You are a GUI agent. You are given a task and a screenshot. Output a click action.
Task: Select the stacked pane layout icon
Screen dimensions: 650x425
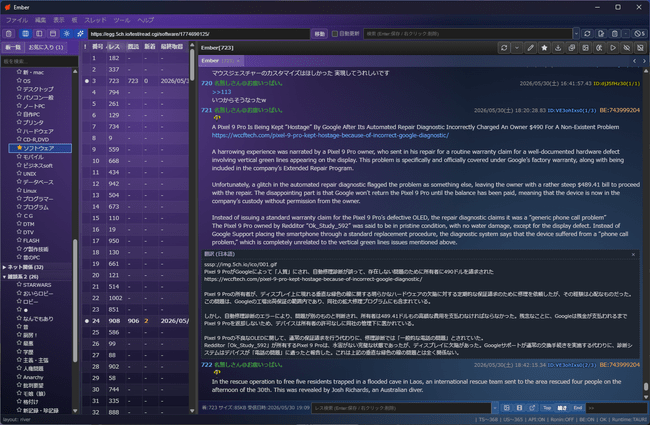point(53,34)
